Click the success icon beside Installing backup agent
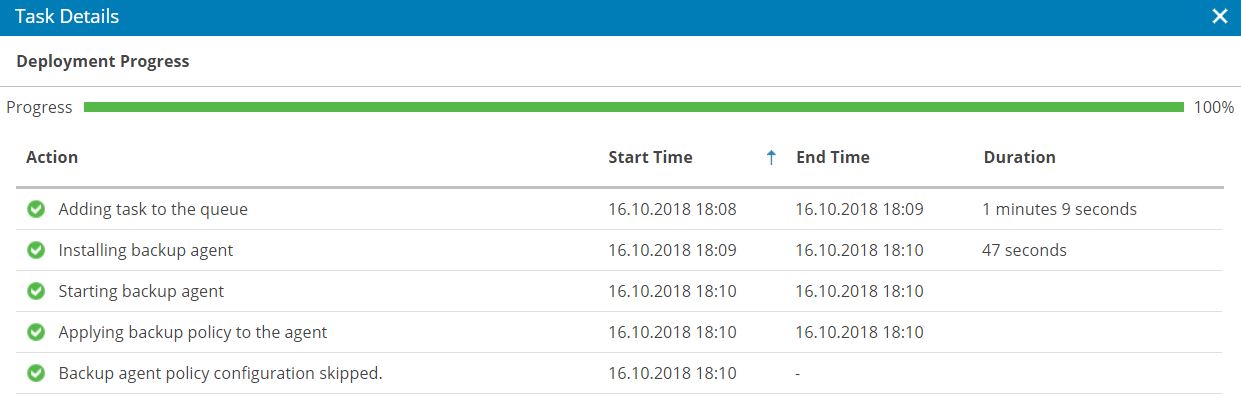 (36, 250)
